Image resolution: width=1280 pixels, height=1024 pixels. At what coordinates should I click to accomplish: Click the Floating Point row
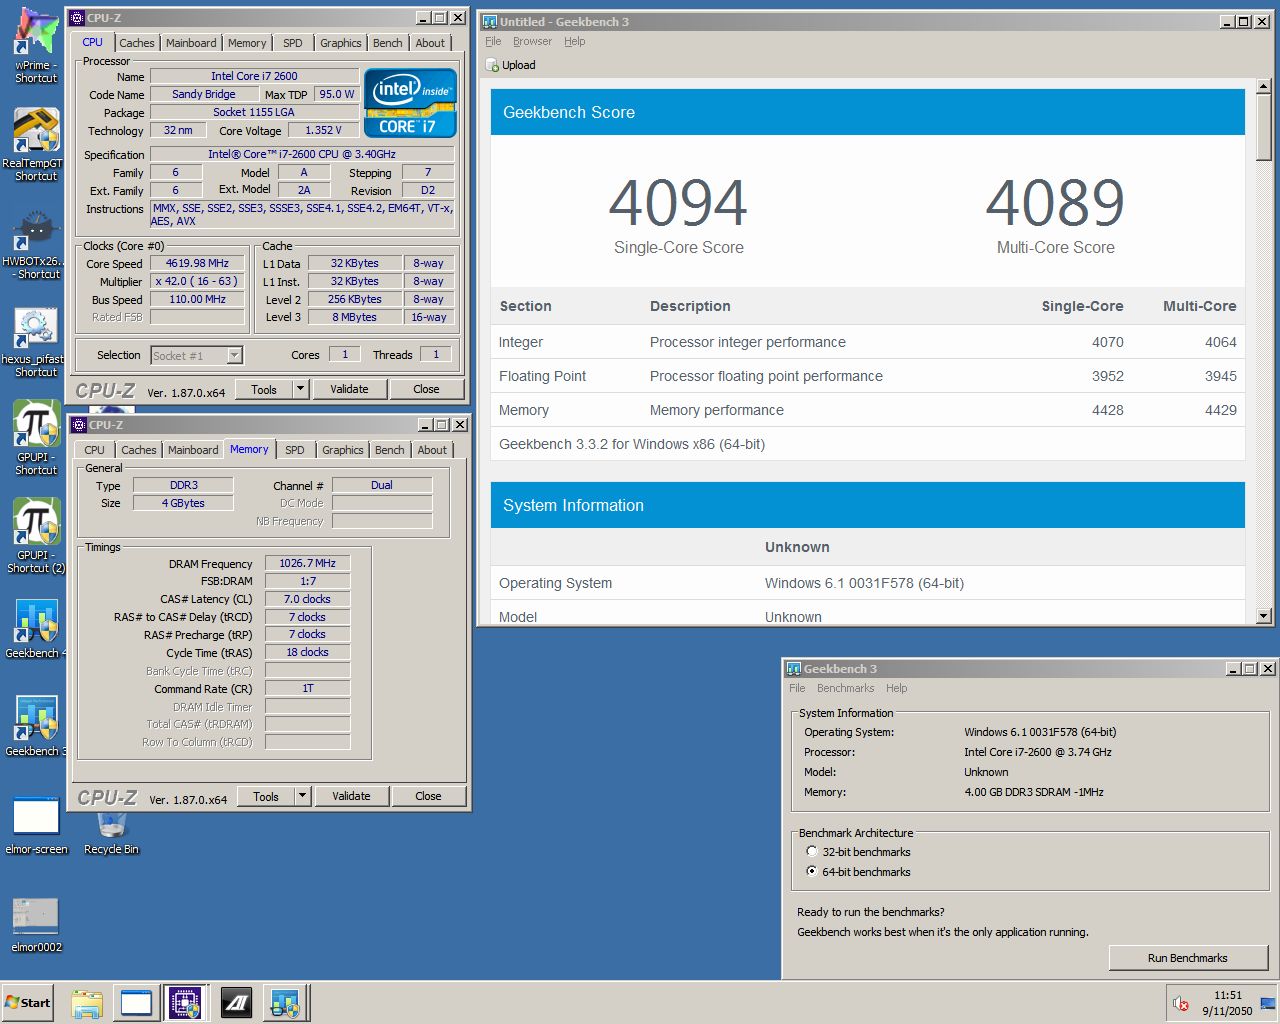click(x=868, y=376)
